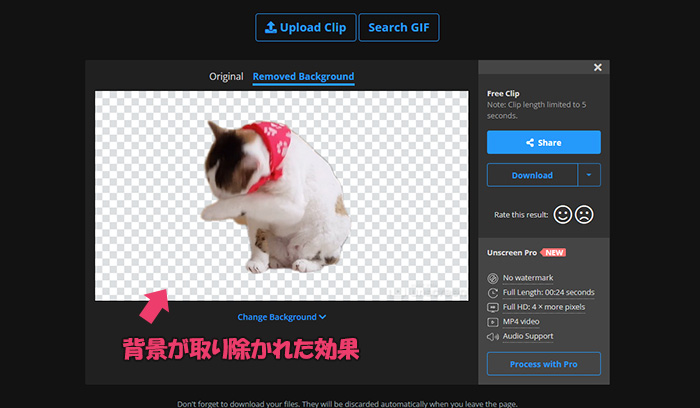Switch to the Original tab
The width and height of the screenshot is (700, 408).
tap(226, 76)
